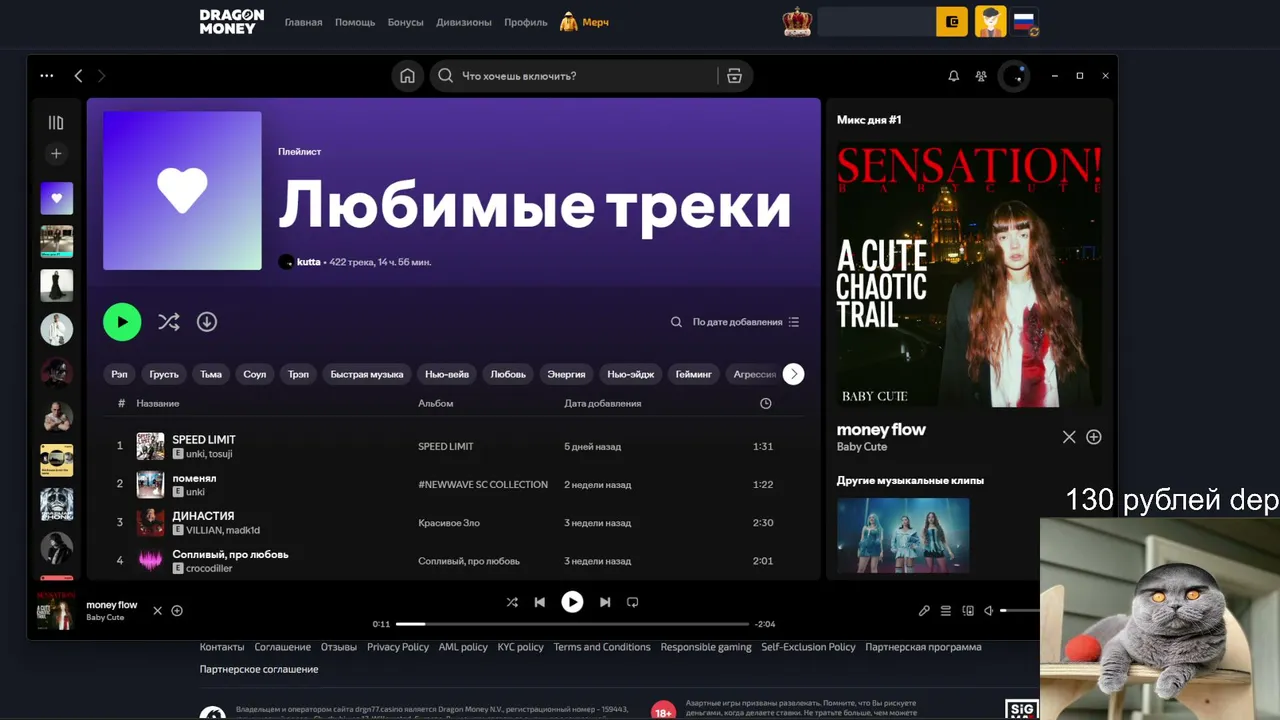Switch Dragon Money language via Russian flag

point(1025,22)
